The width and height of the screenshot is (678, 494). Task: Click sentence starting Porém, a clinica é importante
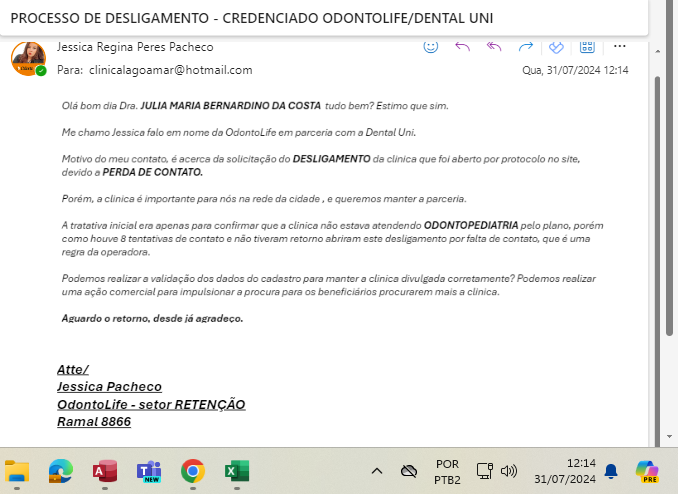264,199
